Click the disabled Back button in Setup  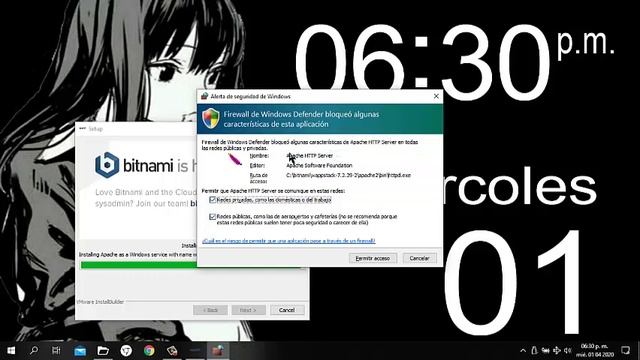pos(210,310)
